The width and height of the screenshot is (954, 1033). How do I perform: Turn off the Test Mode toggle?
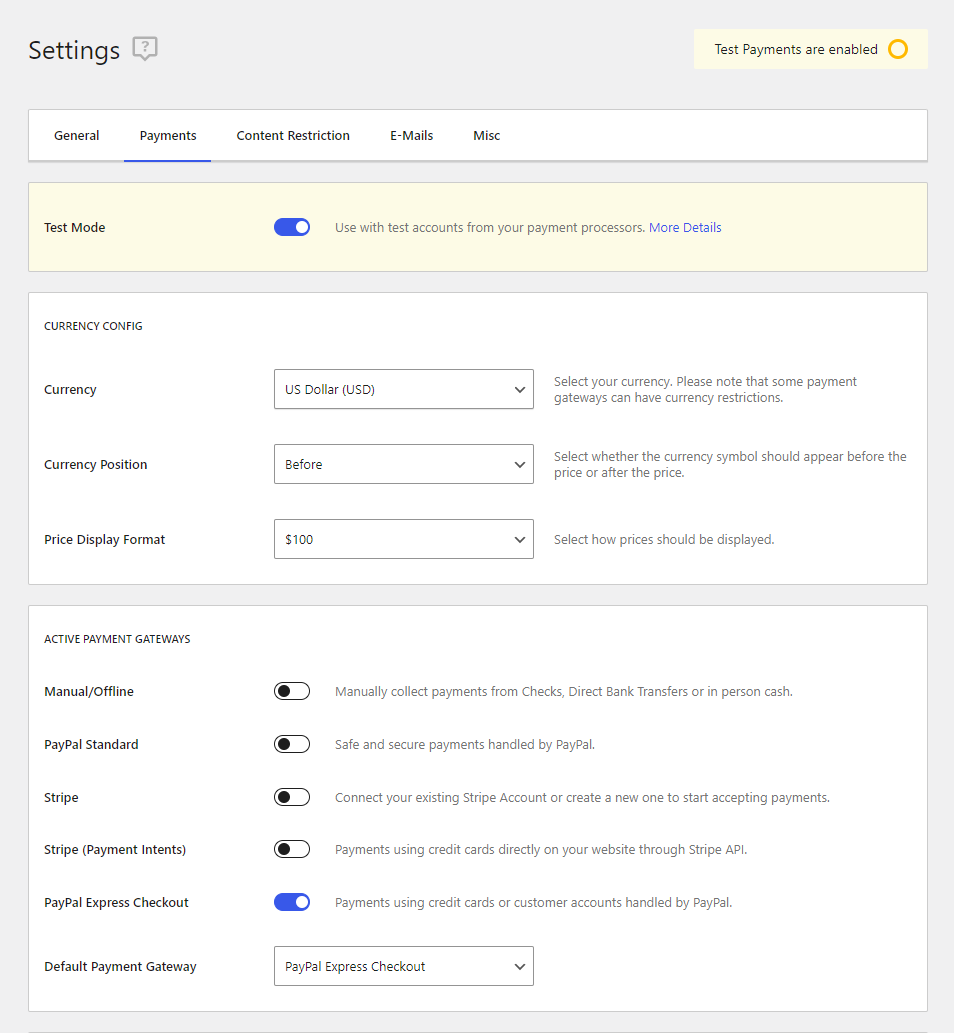point(292,227)
